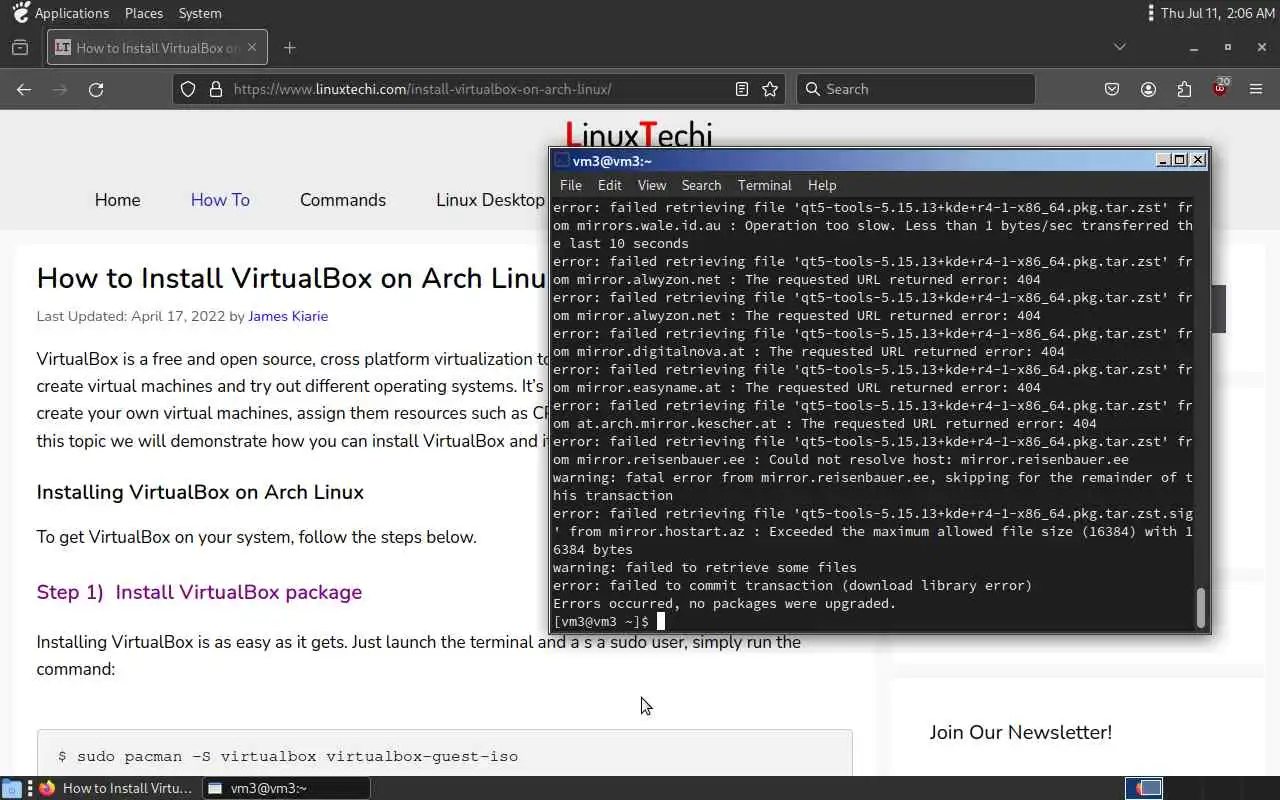Open the Firefox account icon
Image resolution: width=1280 pixels, height=800 pixels.
pyautogui.click(x=1148, y=89)
